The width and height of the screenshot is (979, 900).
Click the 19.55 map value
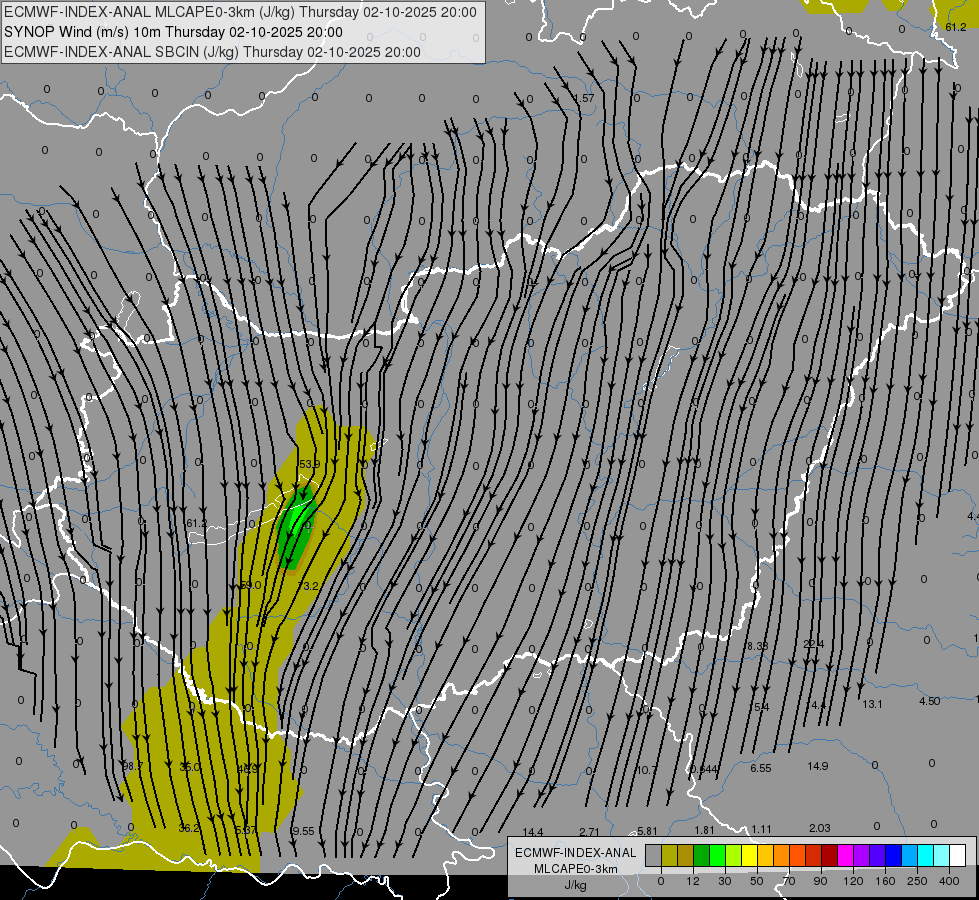point(302,831)
